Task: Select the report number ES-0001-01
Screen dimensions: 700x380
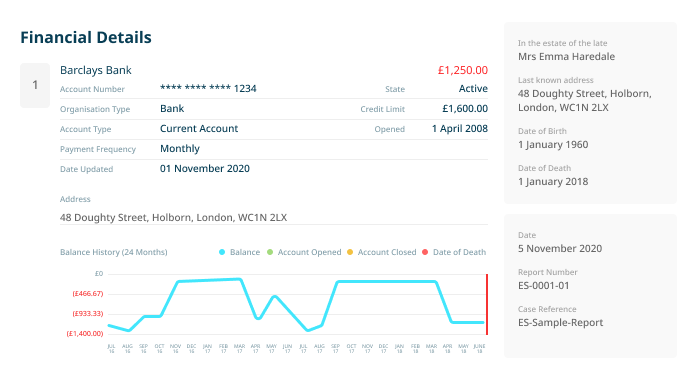Action: (544, 286)
